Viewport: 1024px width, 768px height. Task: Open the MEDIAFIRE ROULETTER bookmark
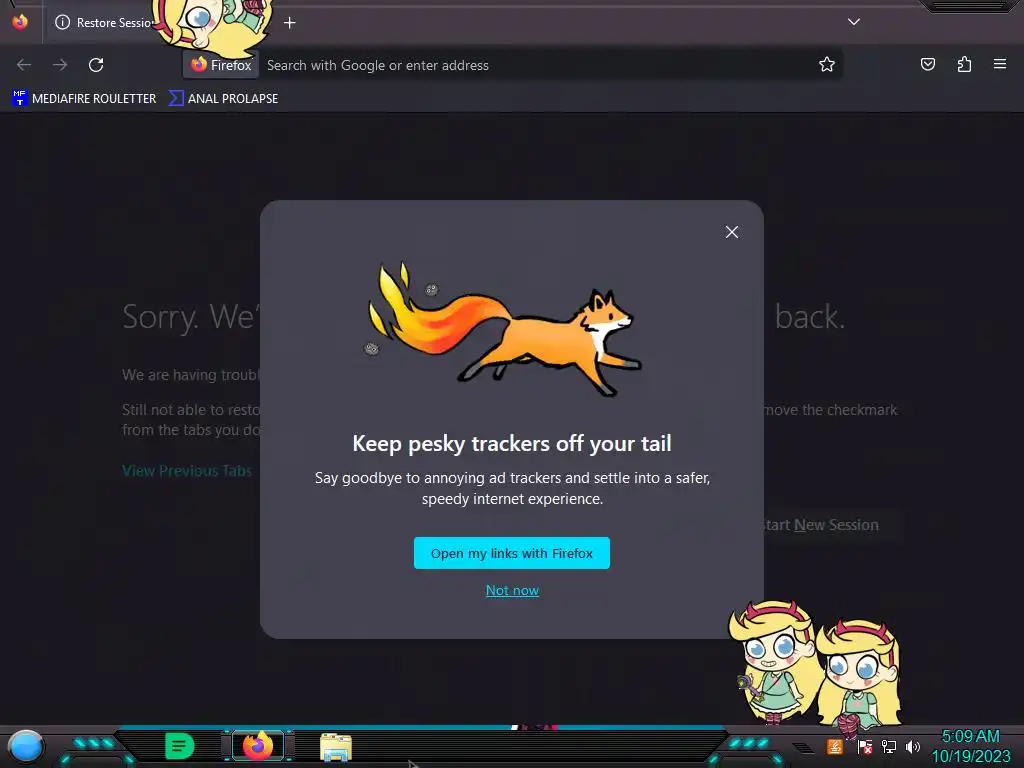coord(84,99)
